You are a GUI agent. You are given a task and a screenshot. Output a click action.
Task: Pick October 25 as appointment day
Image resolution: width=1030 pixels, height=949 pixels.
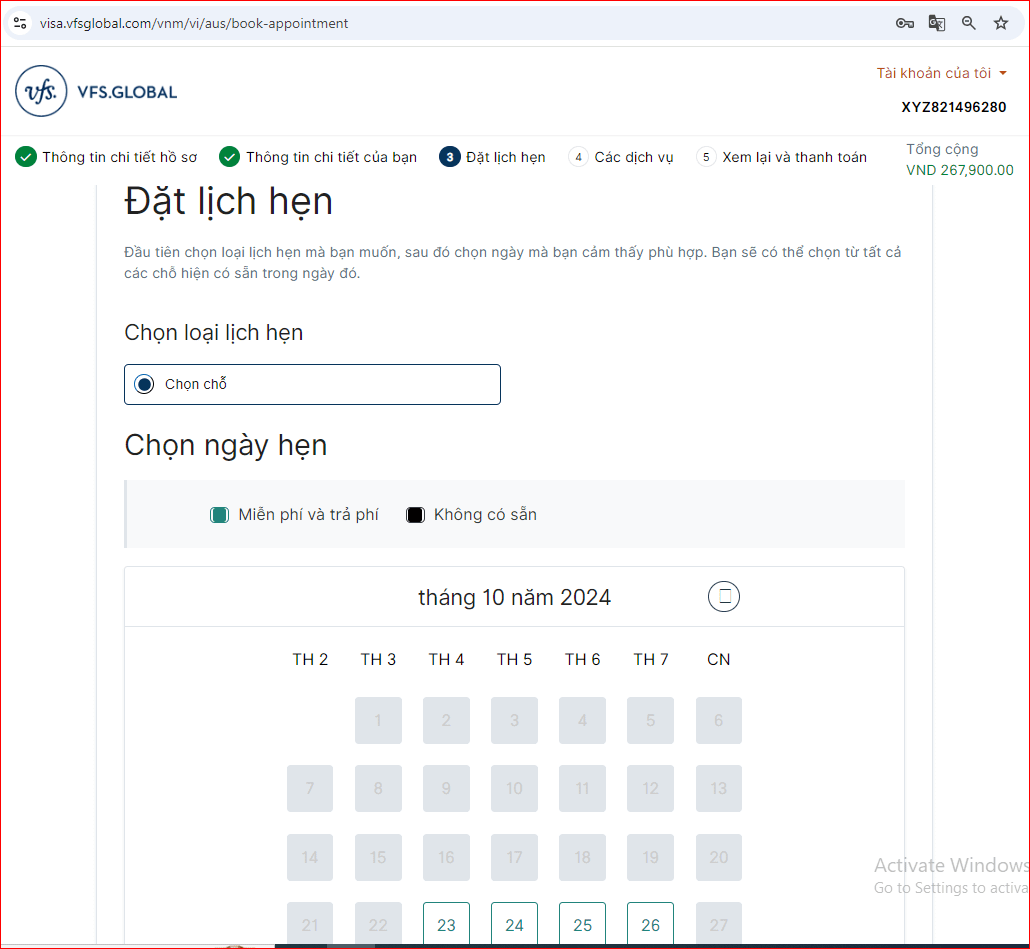582,925
